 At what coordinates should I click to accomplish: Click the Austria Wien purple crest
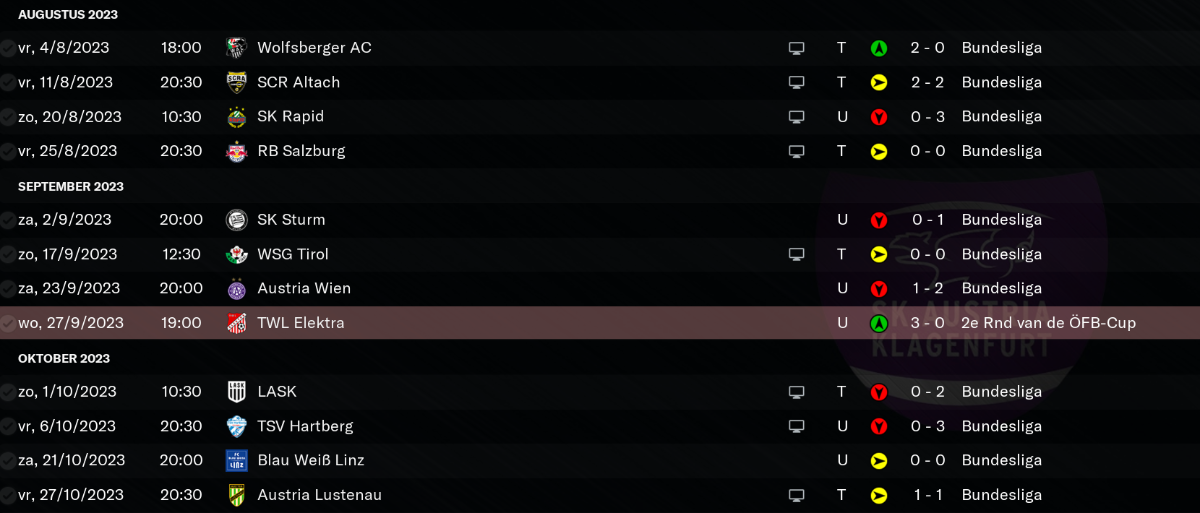click(x=237, y=289)
